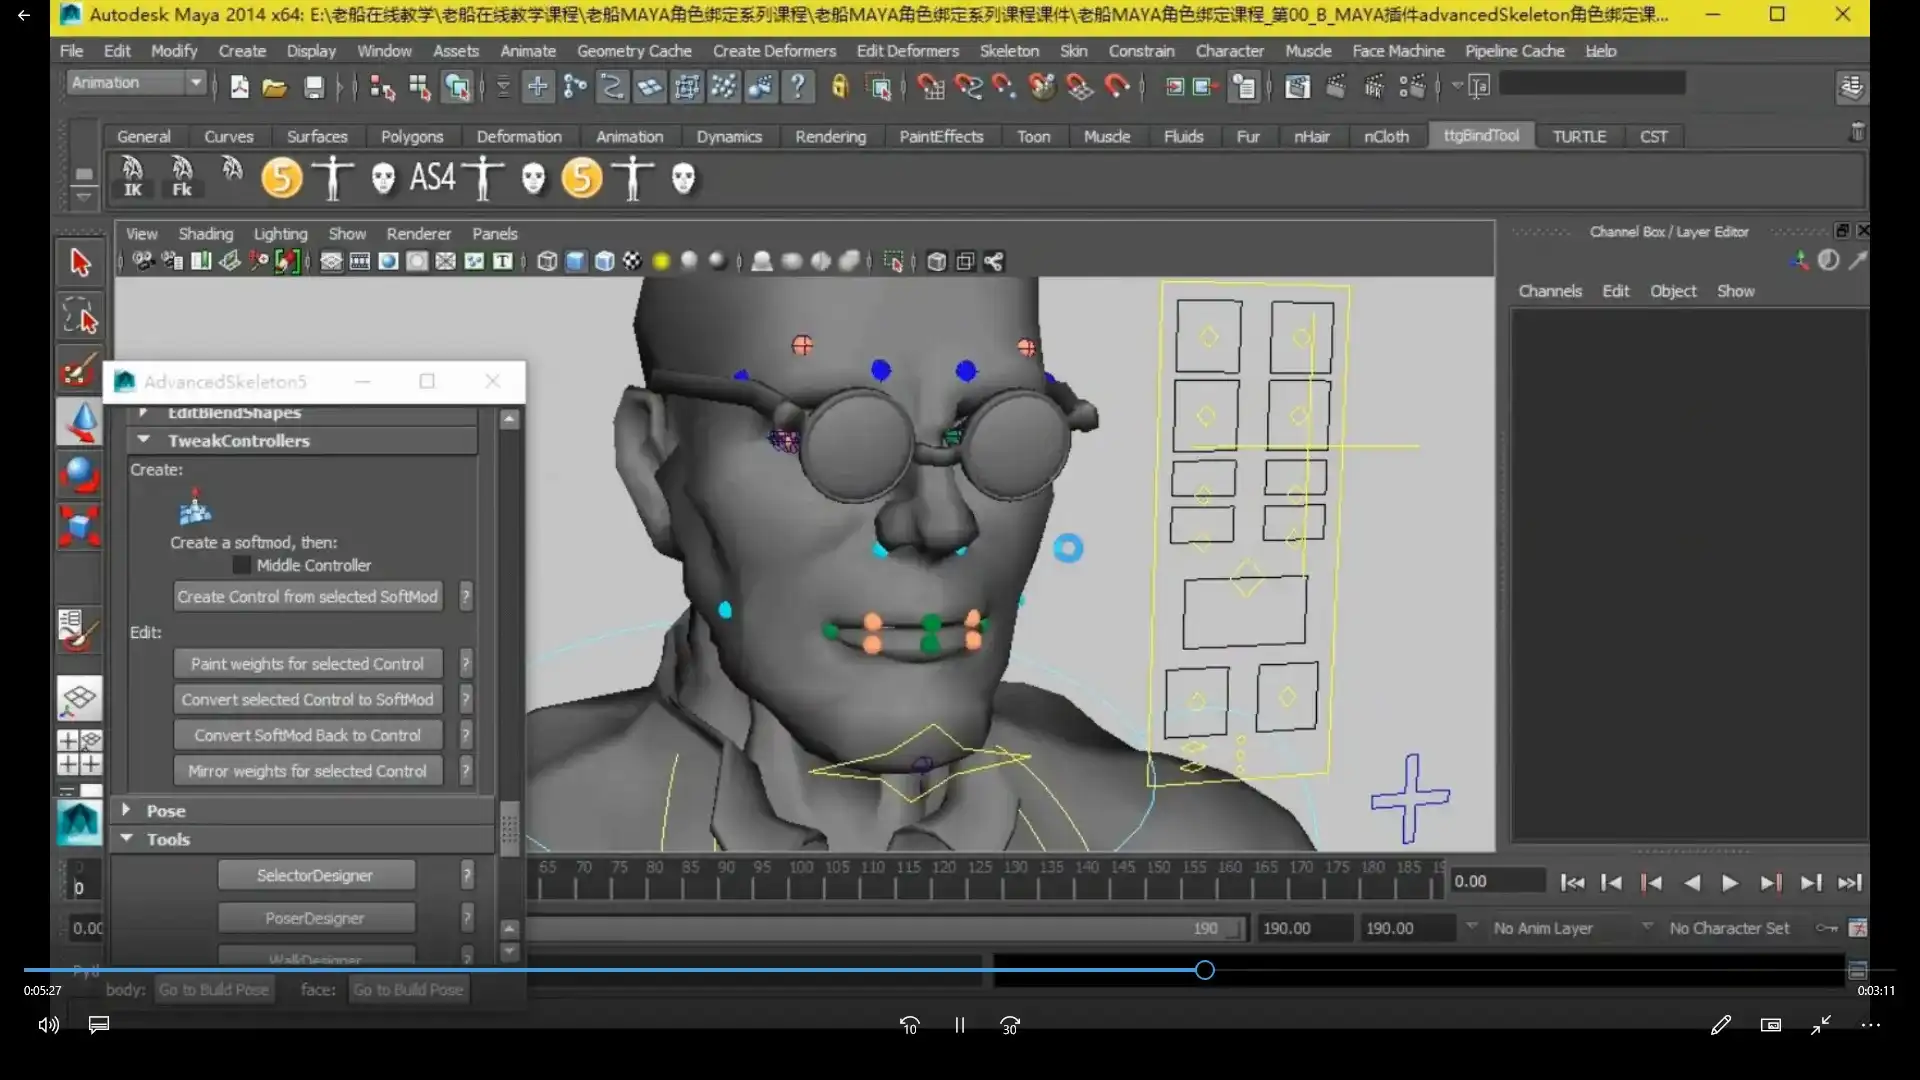Open the Skeleton menu

pyautogui.click(x=1008, y=50)
